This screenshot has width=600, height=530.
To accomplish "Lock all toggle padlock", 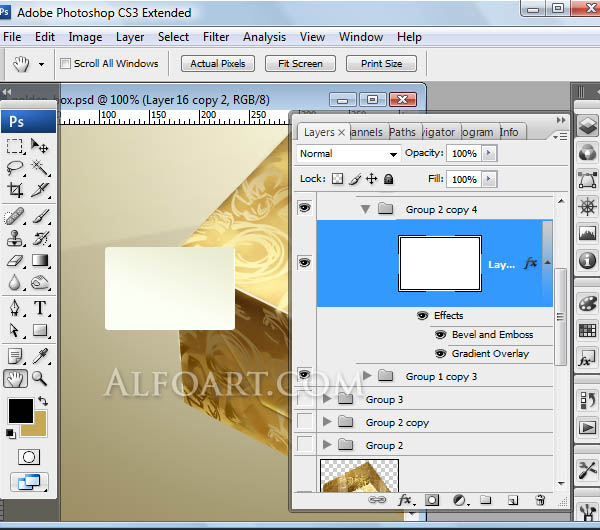I will click(388, 179).
